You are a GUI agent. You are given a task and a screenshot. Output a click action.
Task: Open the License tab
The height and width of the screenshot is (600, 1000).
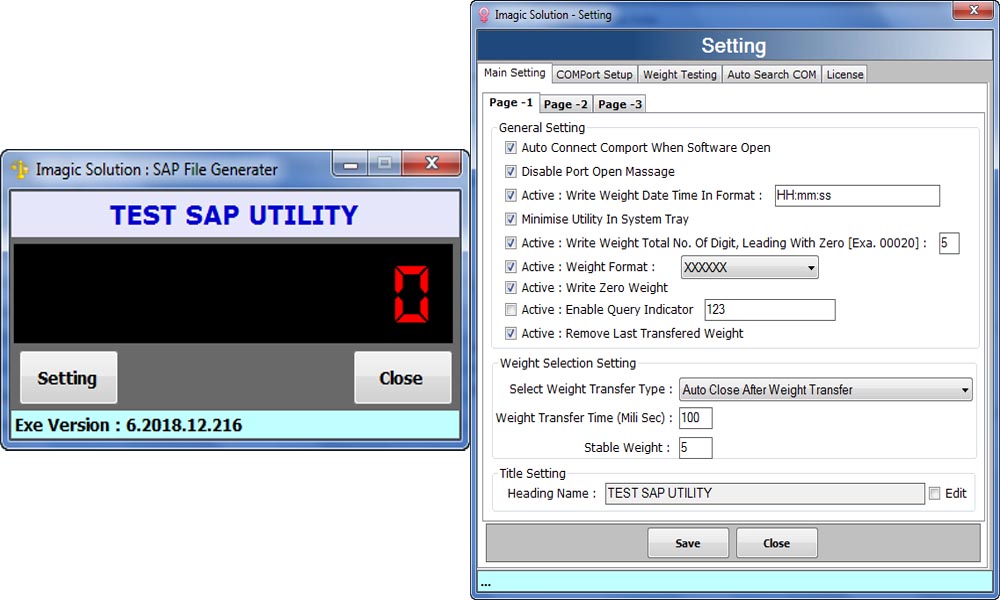[844, 75]
